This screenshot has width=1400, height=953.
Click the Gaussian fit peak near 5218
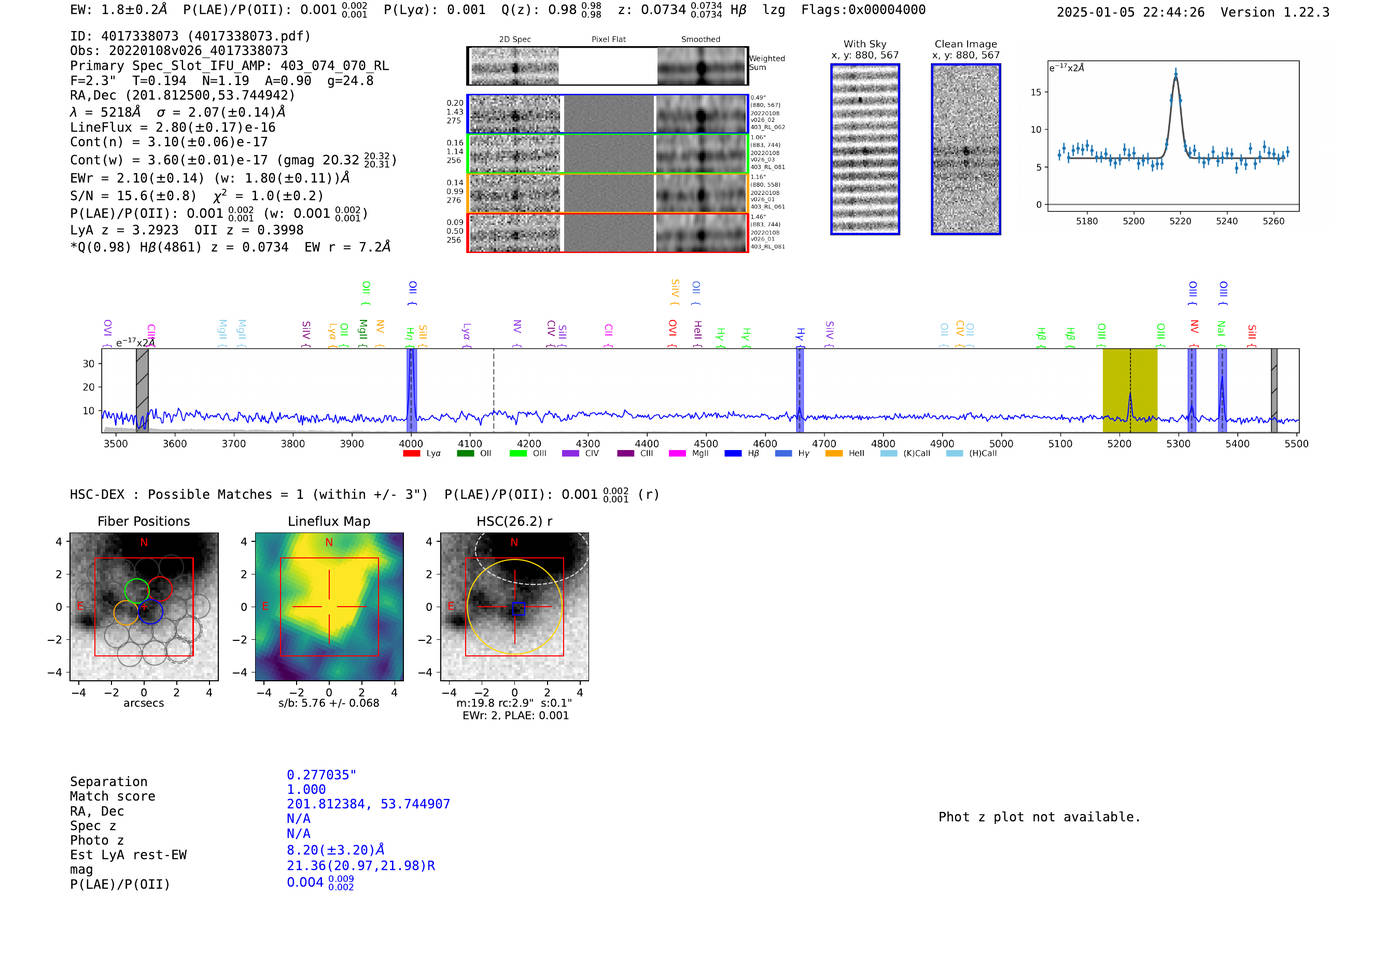point(1176,76)
